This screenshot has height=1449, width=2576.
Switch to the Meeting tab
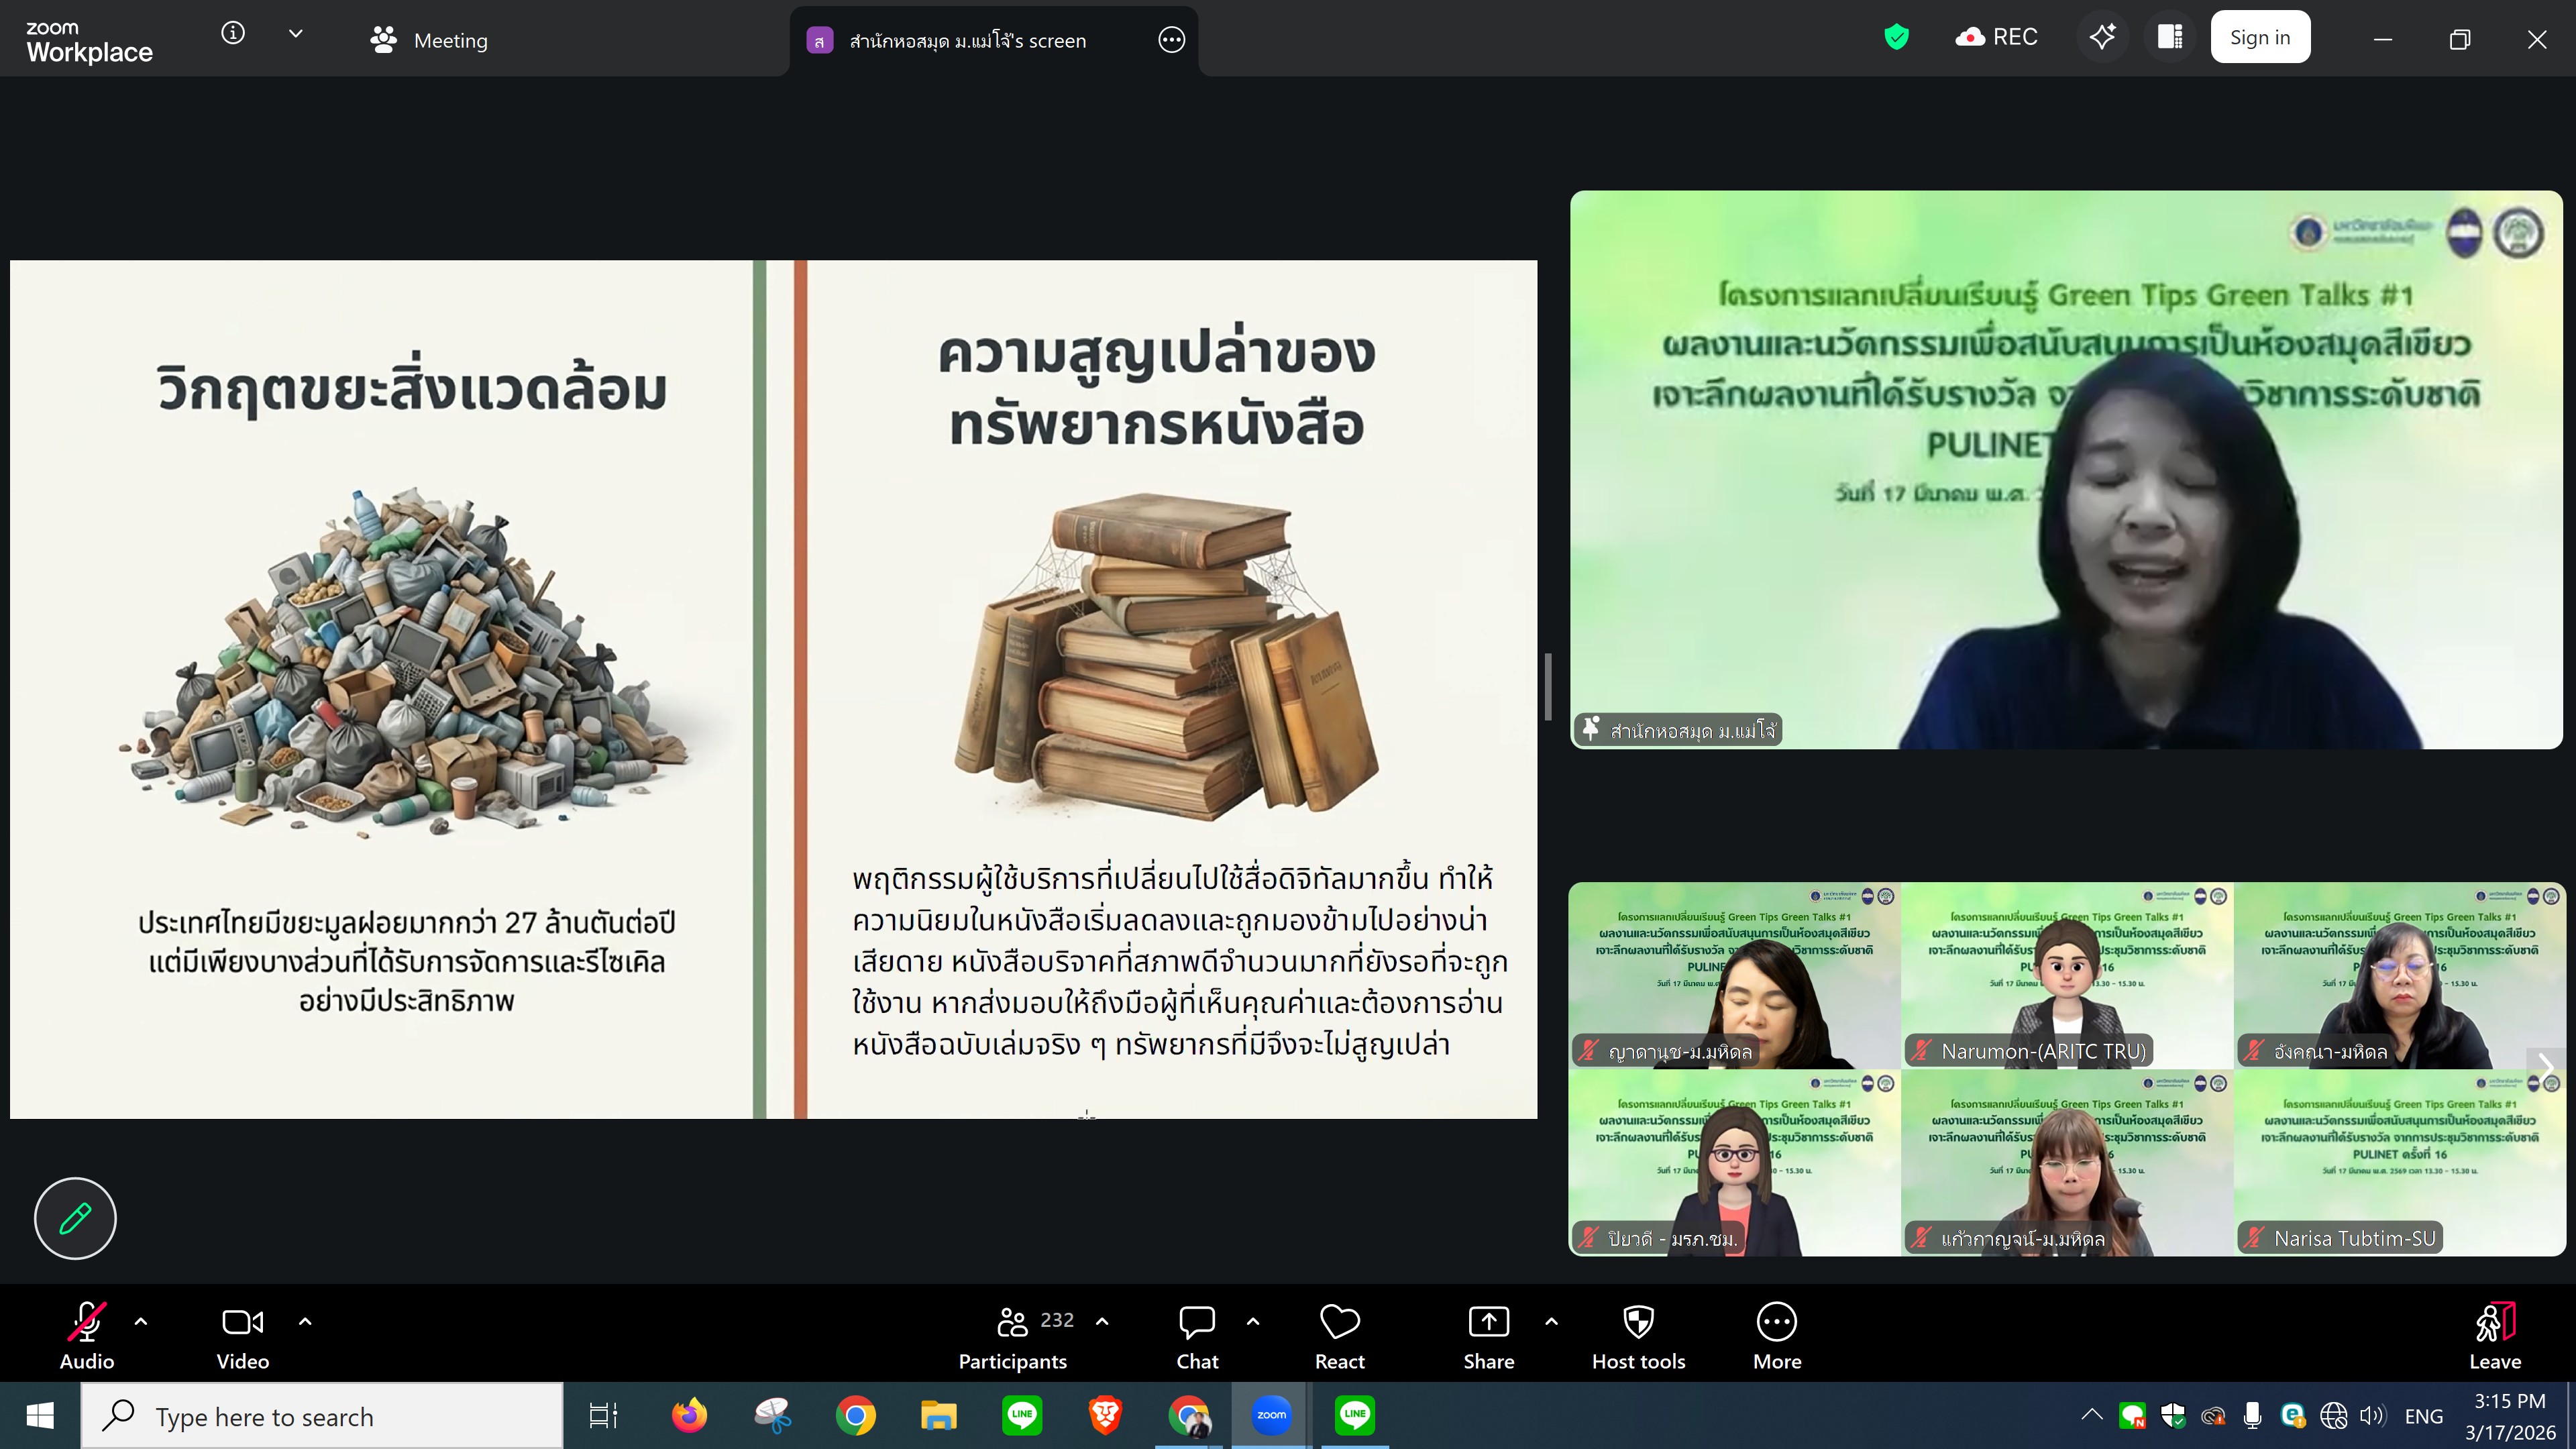coord(430,41)
